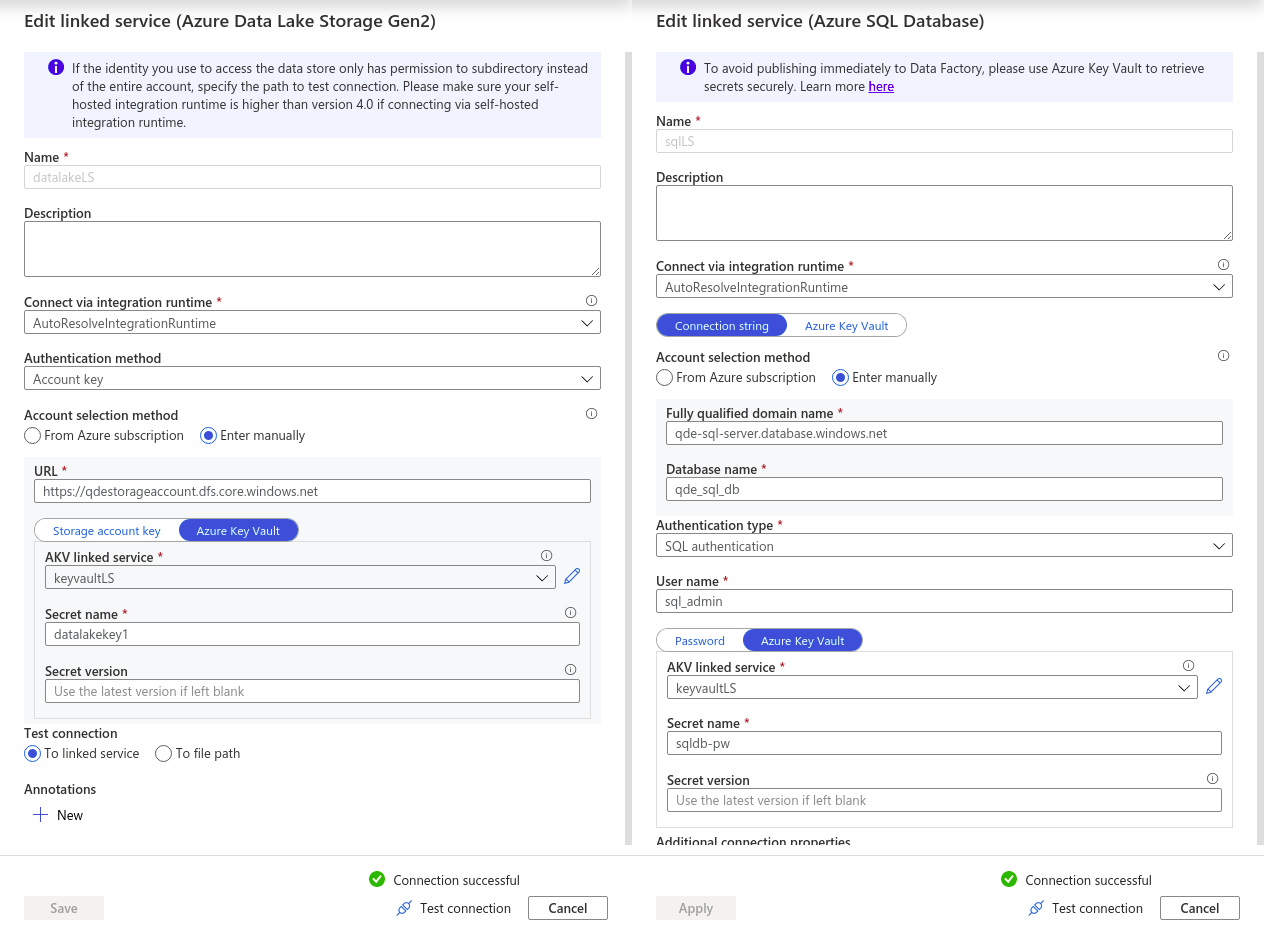This screenshot has height=928, width=1264.
Task: Click info icon beside SQL Secret version
Action: click(x=1212, y=779)
